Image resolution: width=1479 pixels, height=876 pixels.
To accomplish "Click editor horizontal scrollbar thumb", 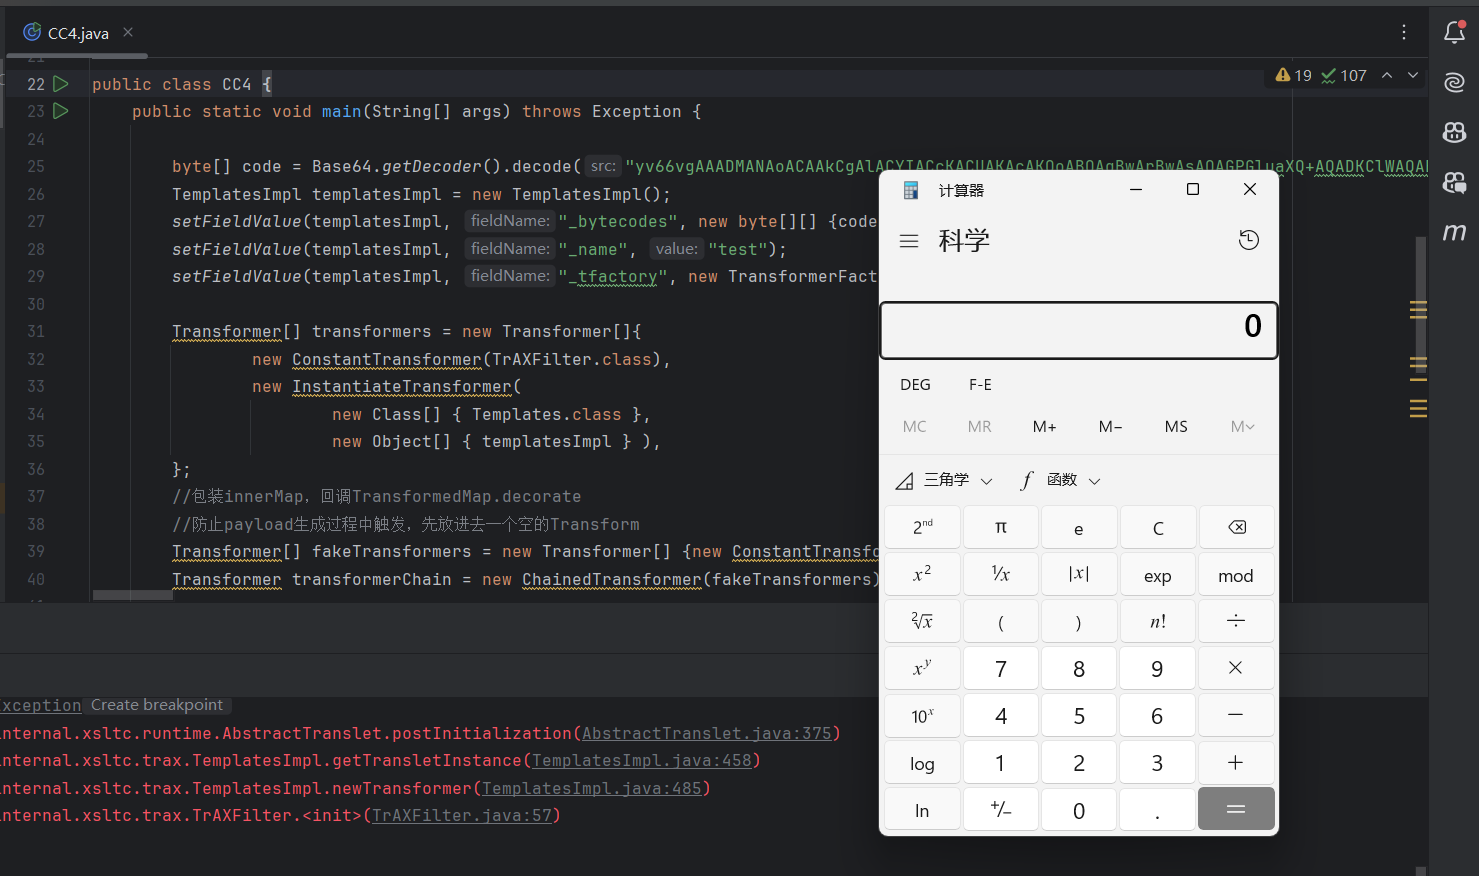I will 133,595.
